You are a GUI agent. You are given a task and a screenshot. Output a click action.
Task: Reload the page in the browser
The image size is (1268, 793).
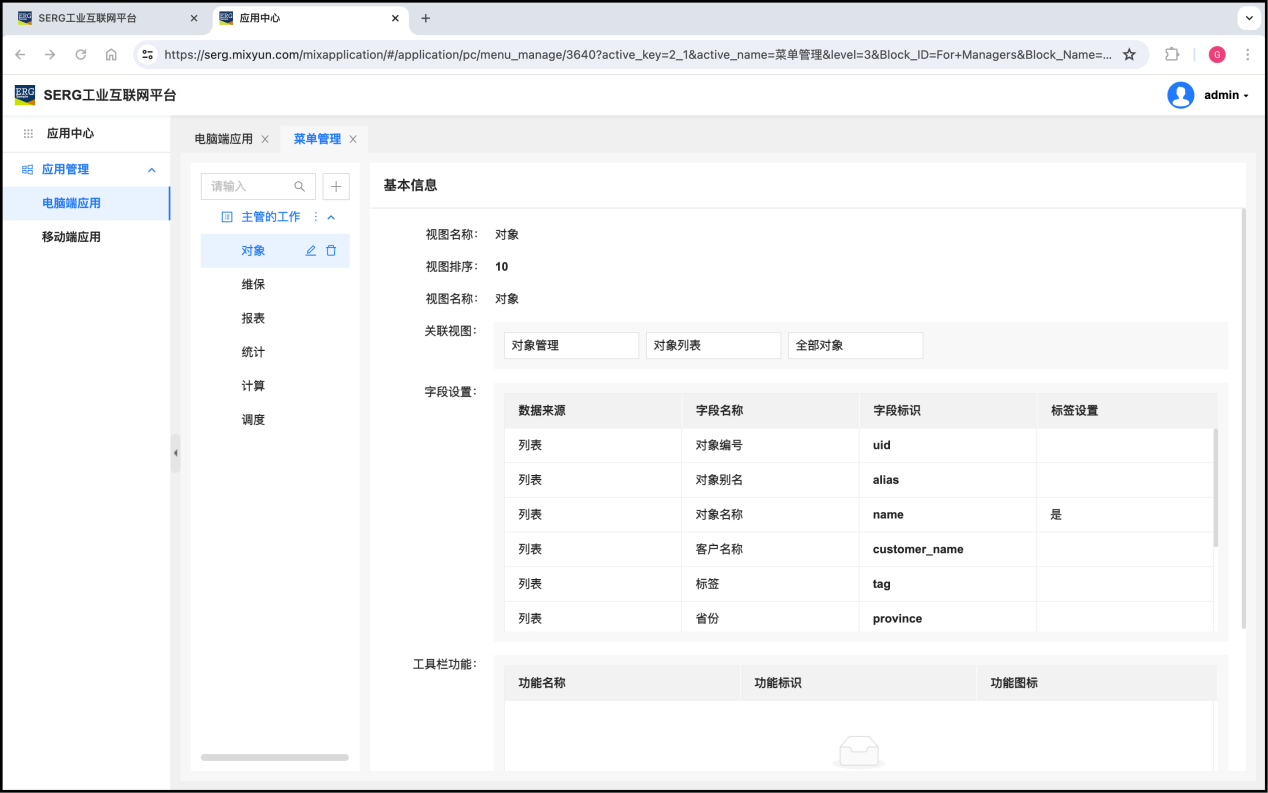pos(81,55)
